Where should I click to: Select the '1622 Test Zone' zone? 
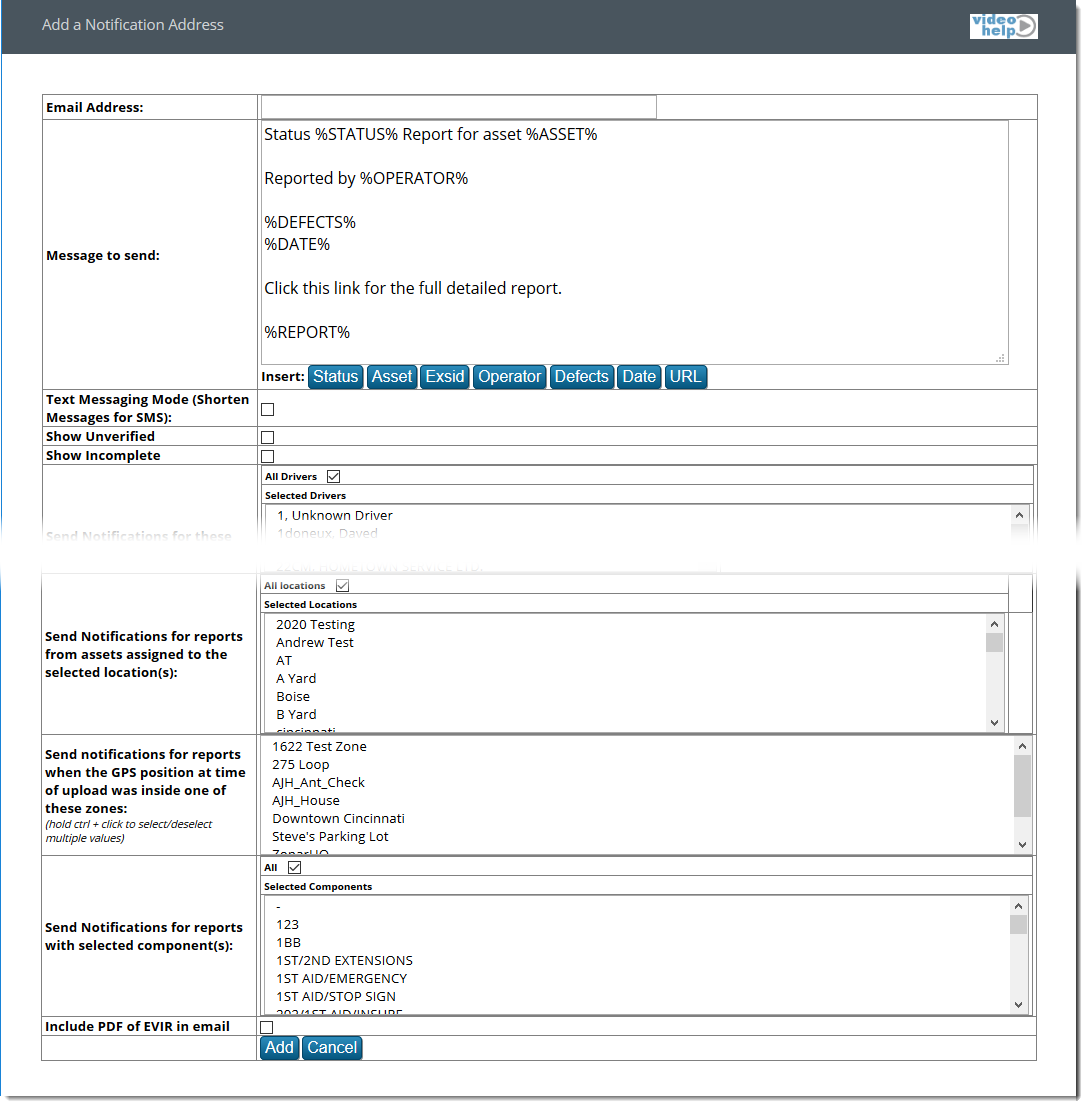pyautogui.click(x=319, y=747)
